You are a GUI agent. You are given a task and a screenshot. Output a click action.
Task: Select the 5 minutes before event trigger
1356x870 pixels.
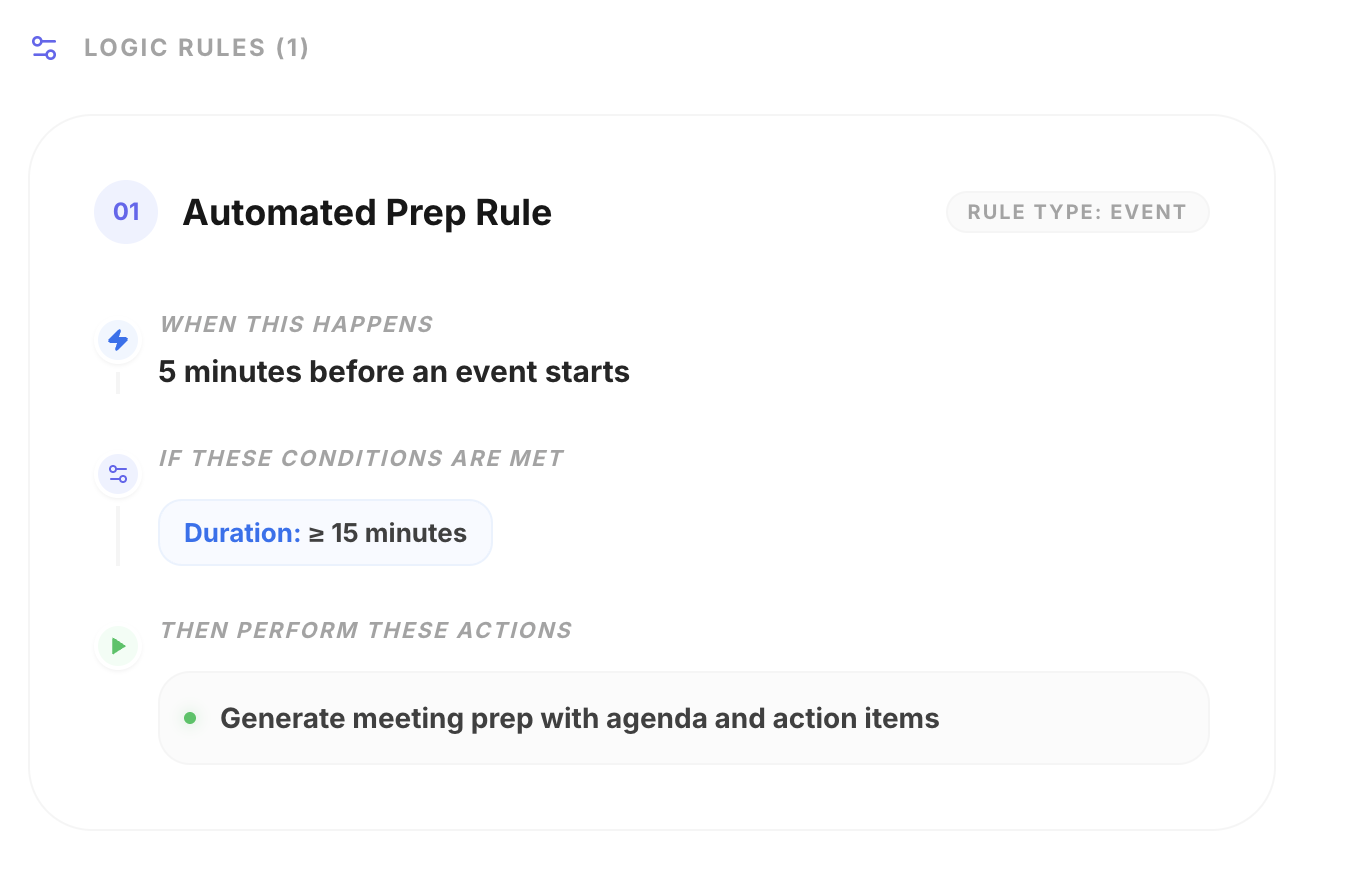tap(394, 372)
